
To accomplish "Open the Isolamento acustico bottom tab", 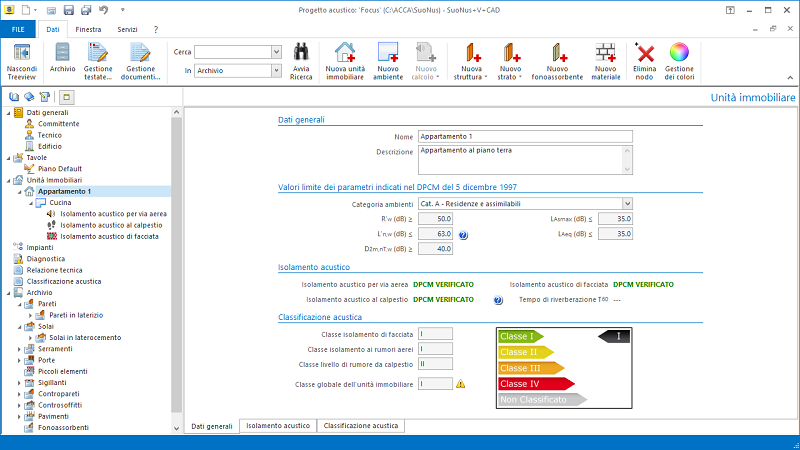I will tap(278, 426).
